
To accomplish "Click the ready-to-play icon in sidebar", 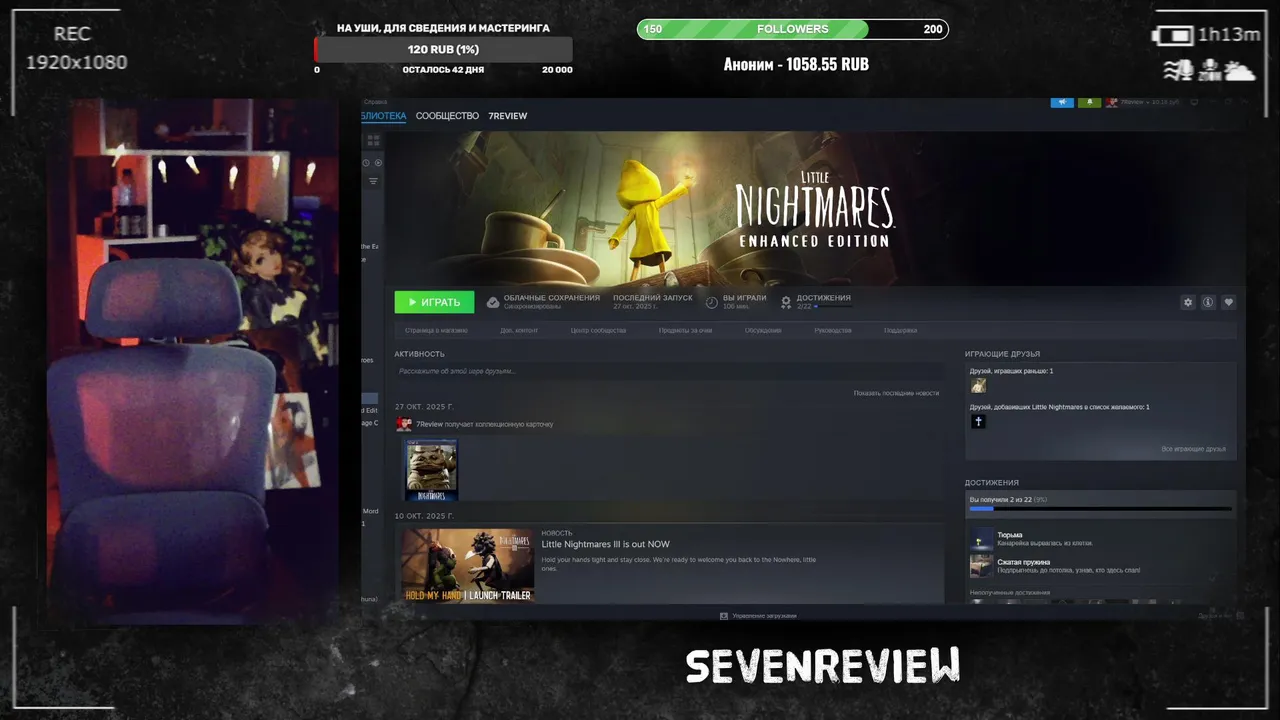I will click(x=377, y=162).
